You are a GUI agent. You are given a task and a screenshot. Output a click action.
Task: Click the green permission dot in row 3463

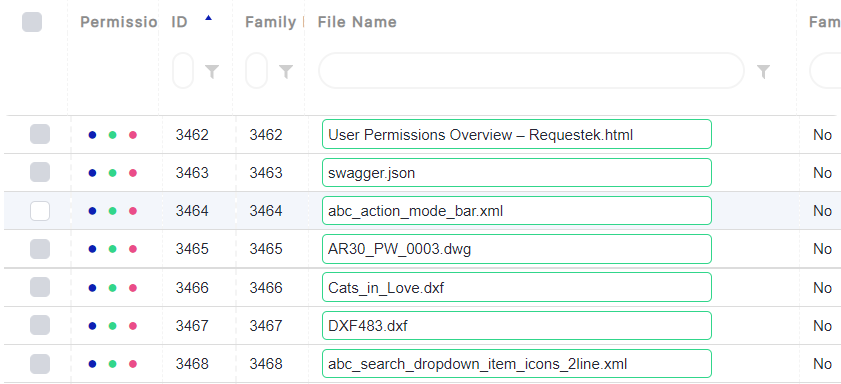[113, 173]
